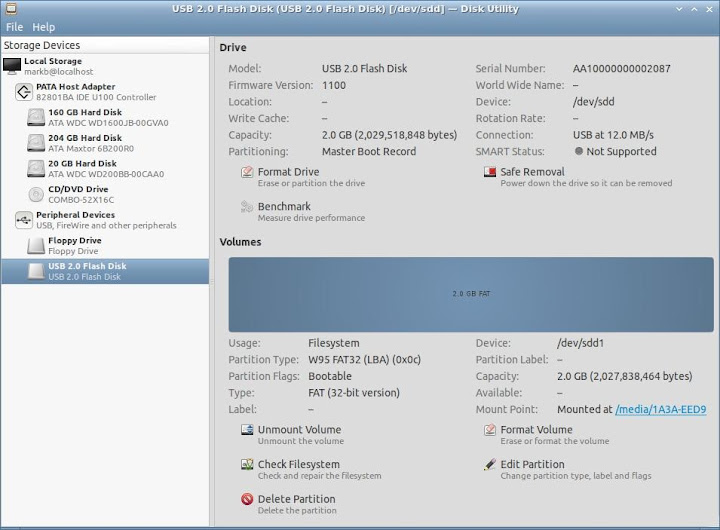Select Floppy Drive entry

[x=105, y=246]
